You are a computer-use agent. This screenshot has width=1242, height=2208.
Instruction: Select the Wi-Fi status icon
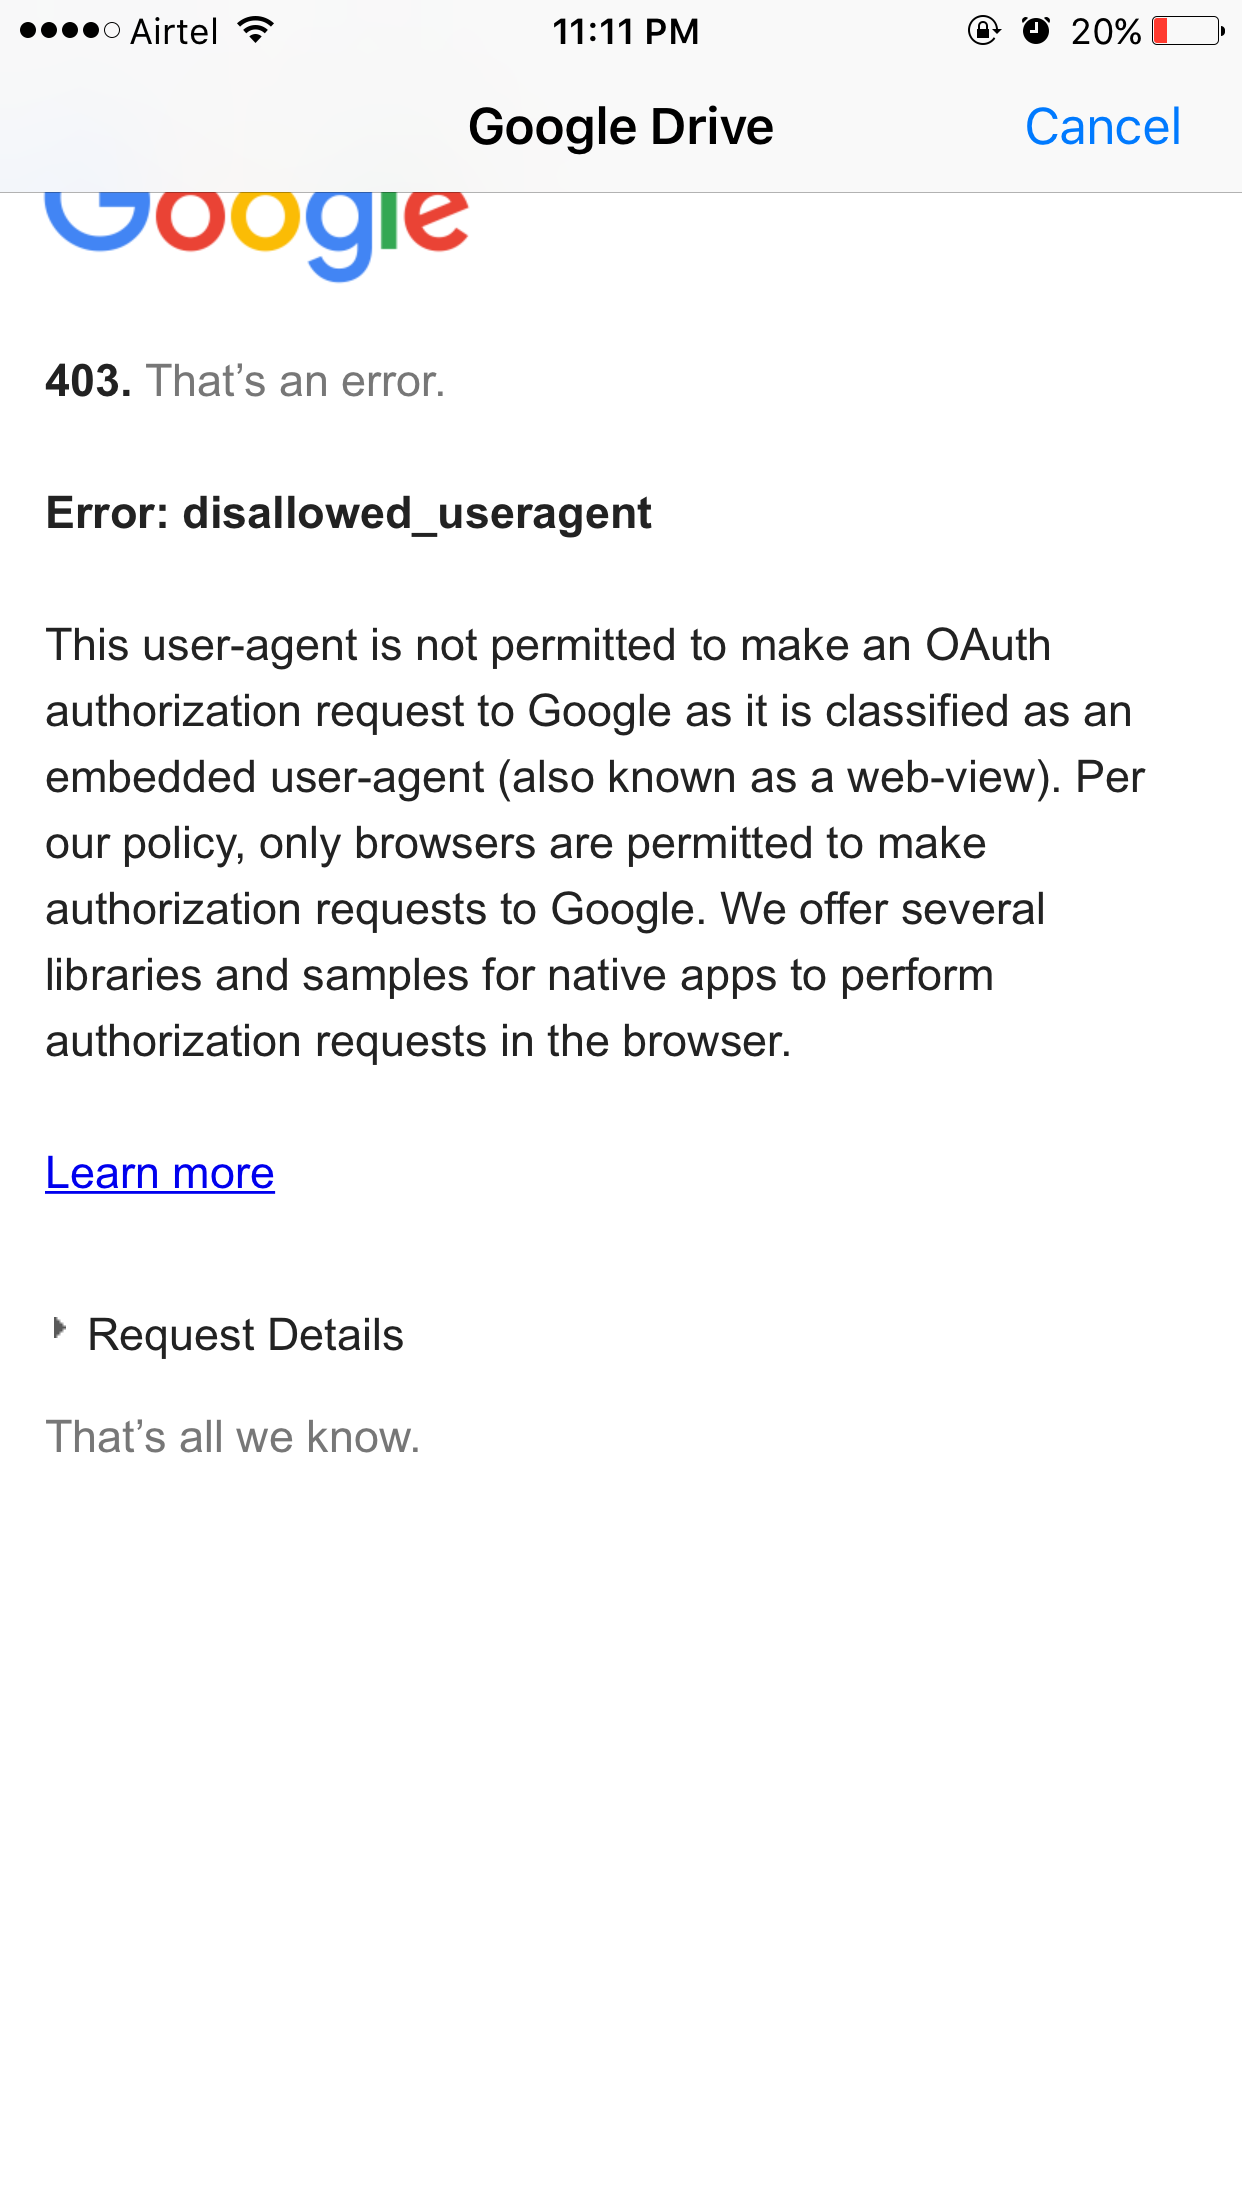pos(253,31)
